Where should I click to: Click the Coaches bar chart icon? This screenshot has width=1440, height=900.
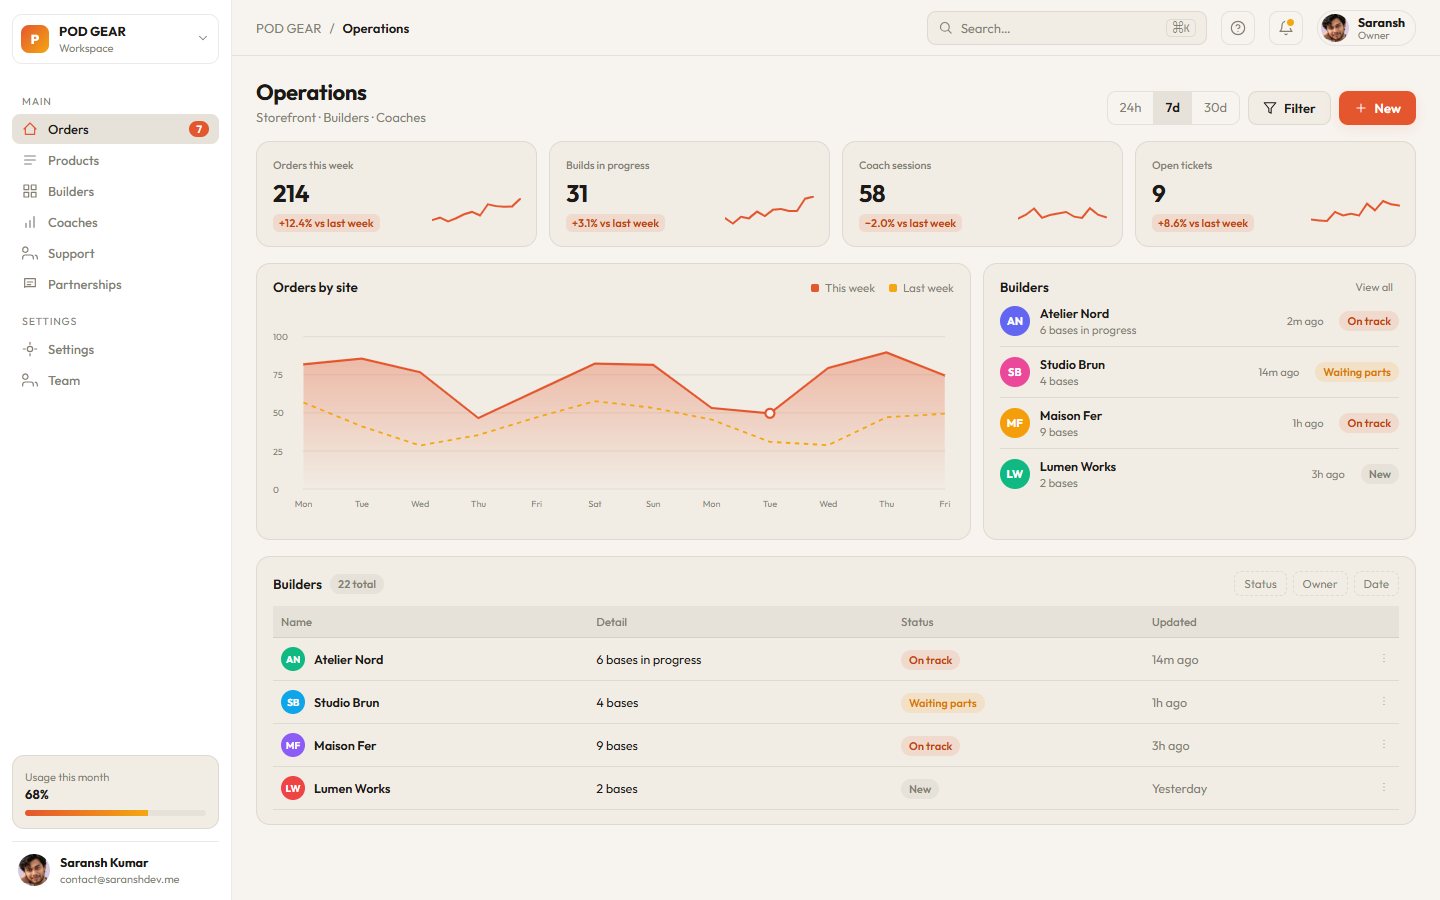click(x=30, y=222)
